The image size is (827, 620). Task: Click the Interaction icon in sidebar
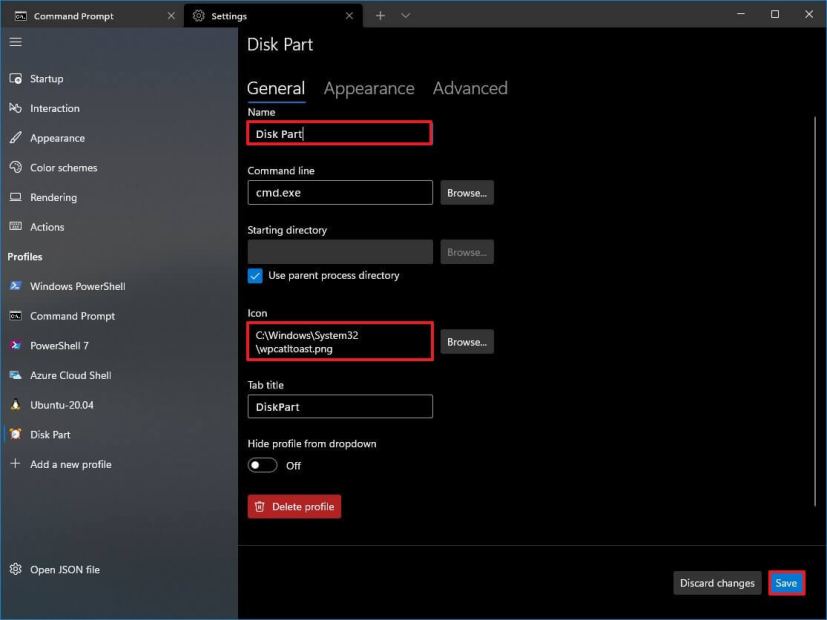tap(15, 108)
